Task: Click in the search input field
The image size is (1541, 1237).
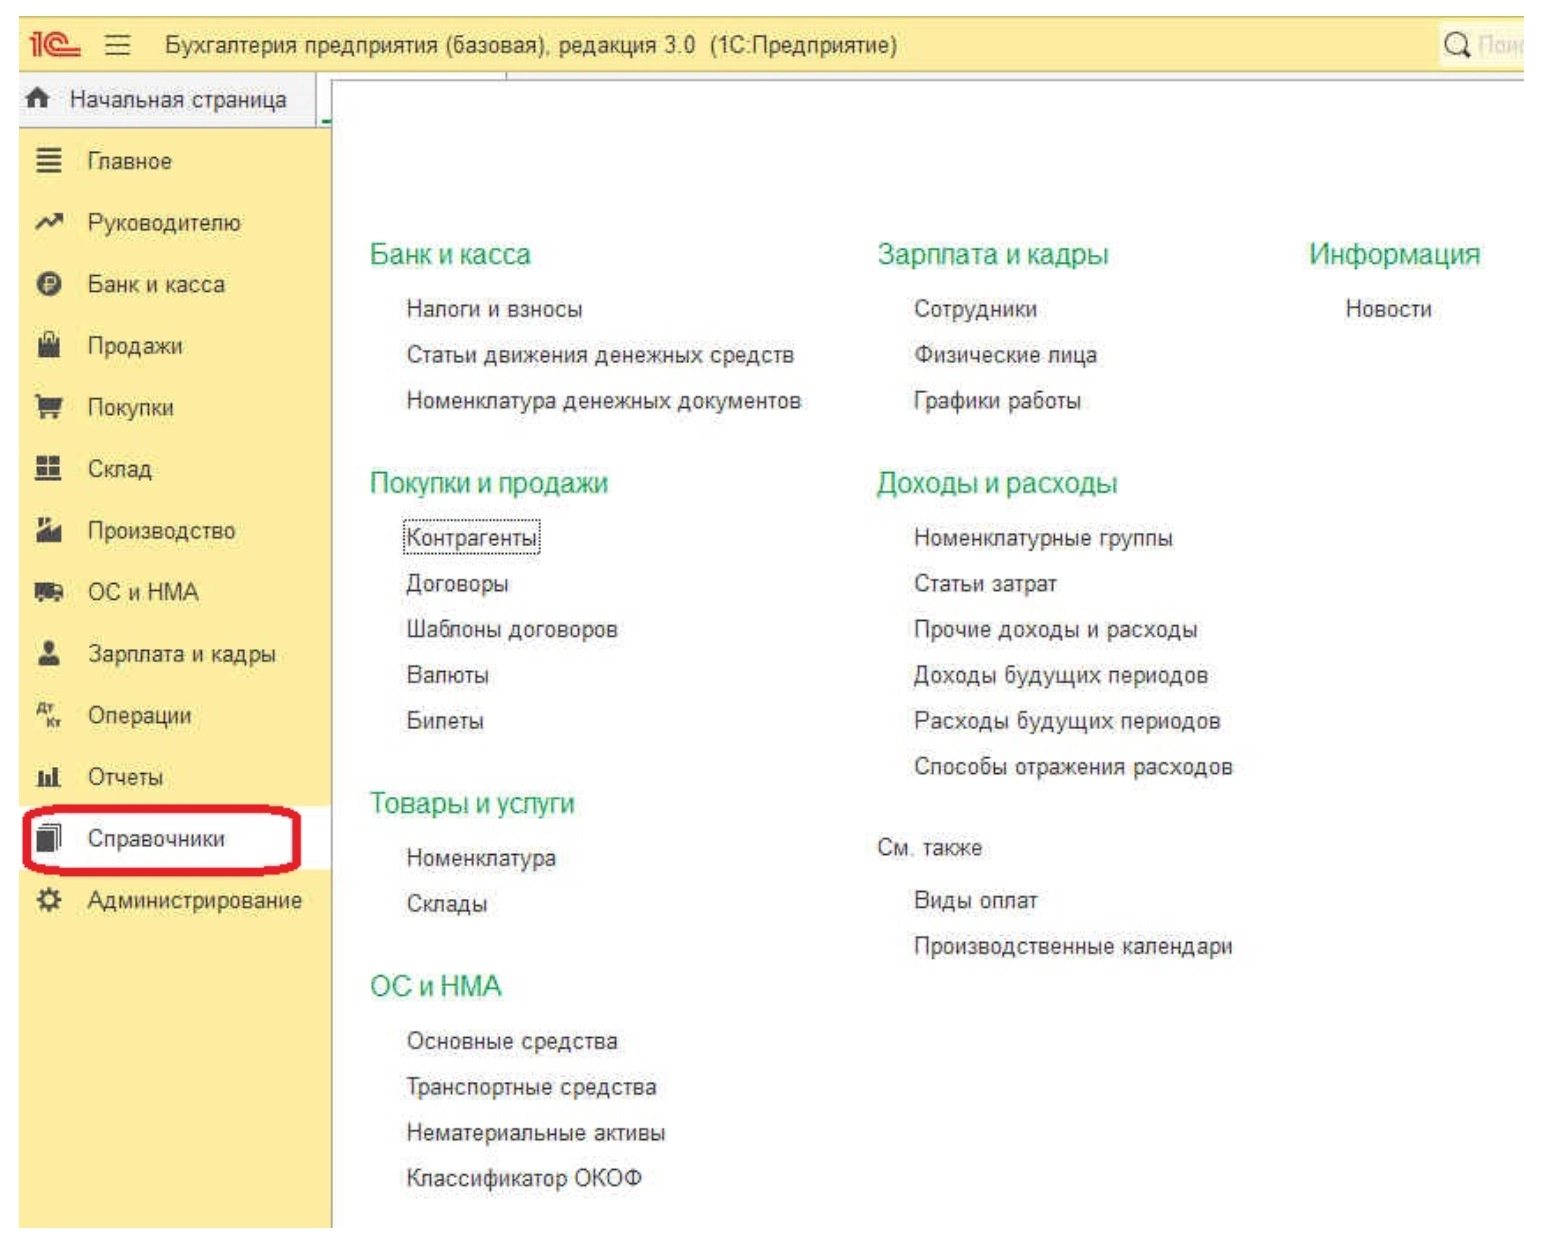Action: pos(1499,44)
